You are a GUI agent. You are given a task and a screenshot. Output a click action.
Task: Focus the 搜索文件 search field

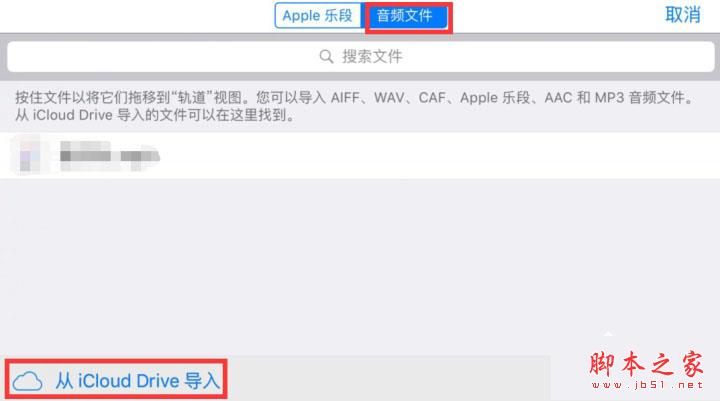point(360,57)
